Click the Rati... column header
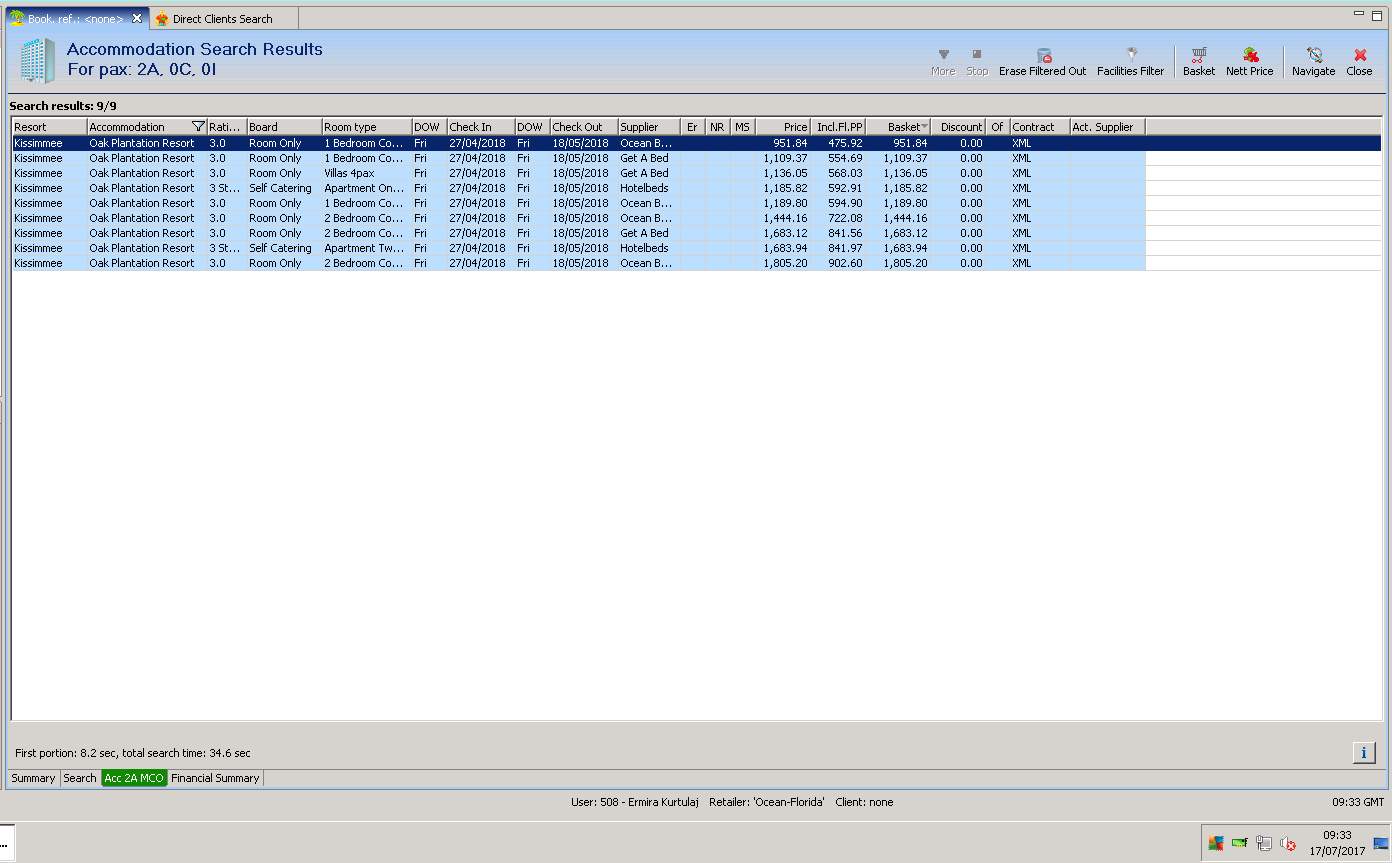Viewport: 1392px width, 863px height. tap(227, 127)
